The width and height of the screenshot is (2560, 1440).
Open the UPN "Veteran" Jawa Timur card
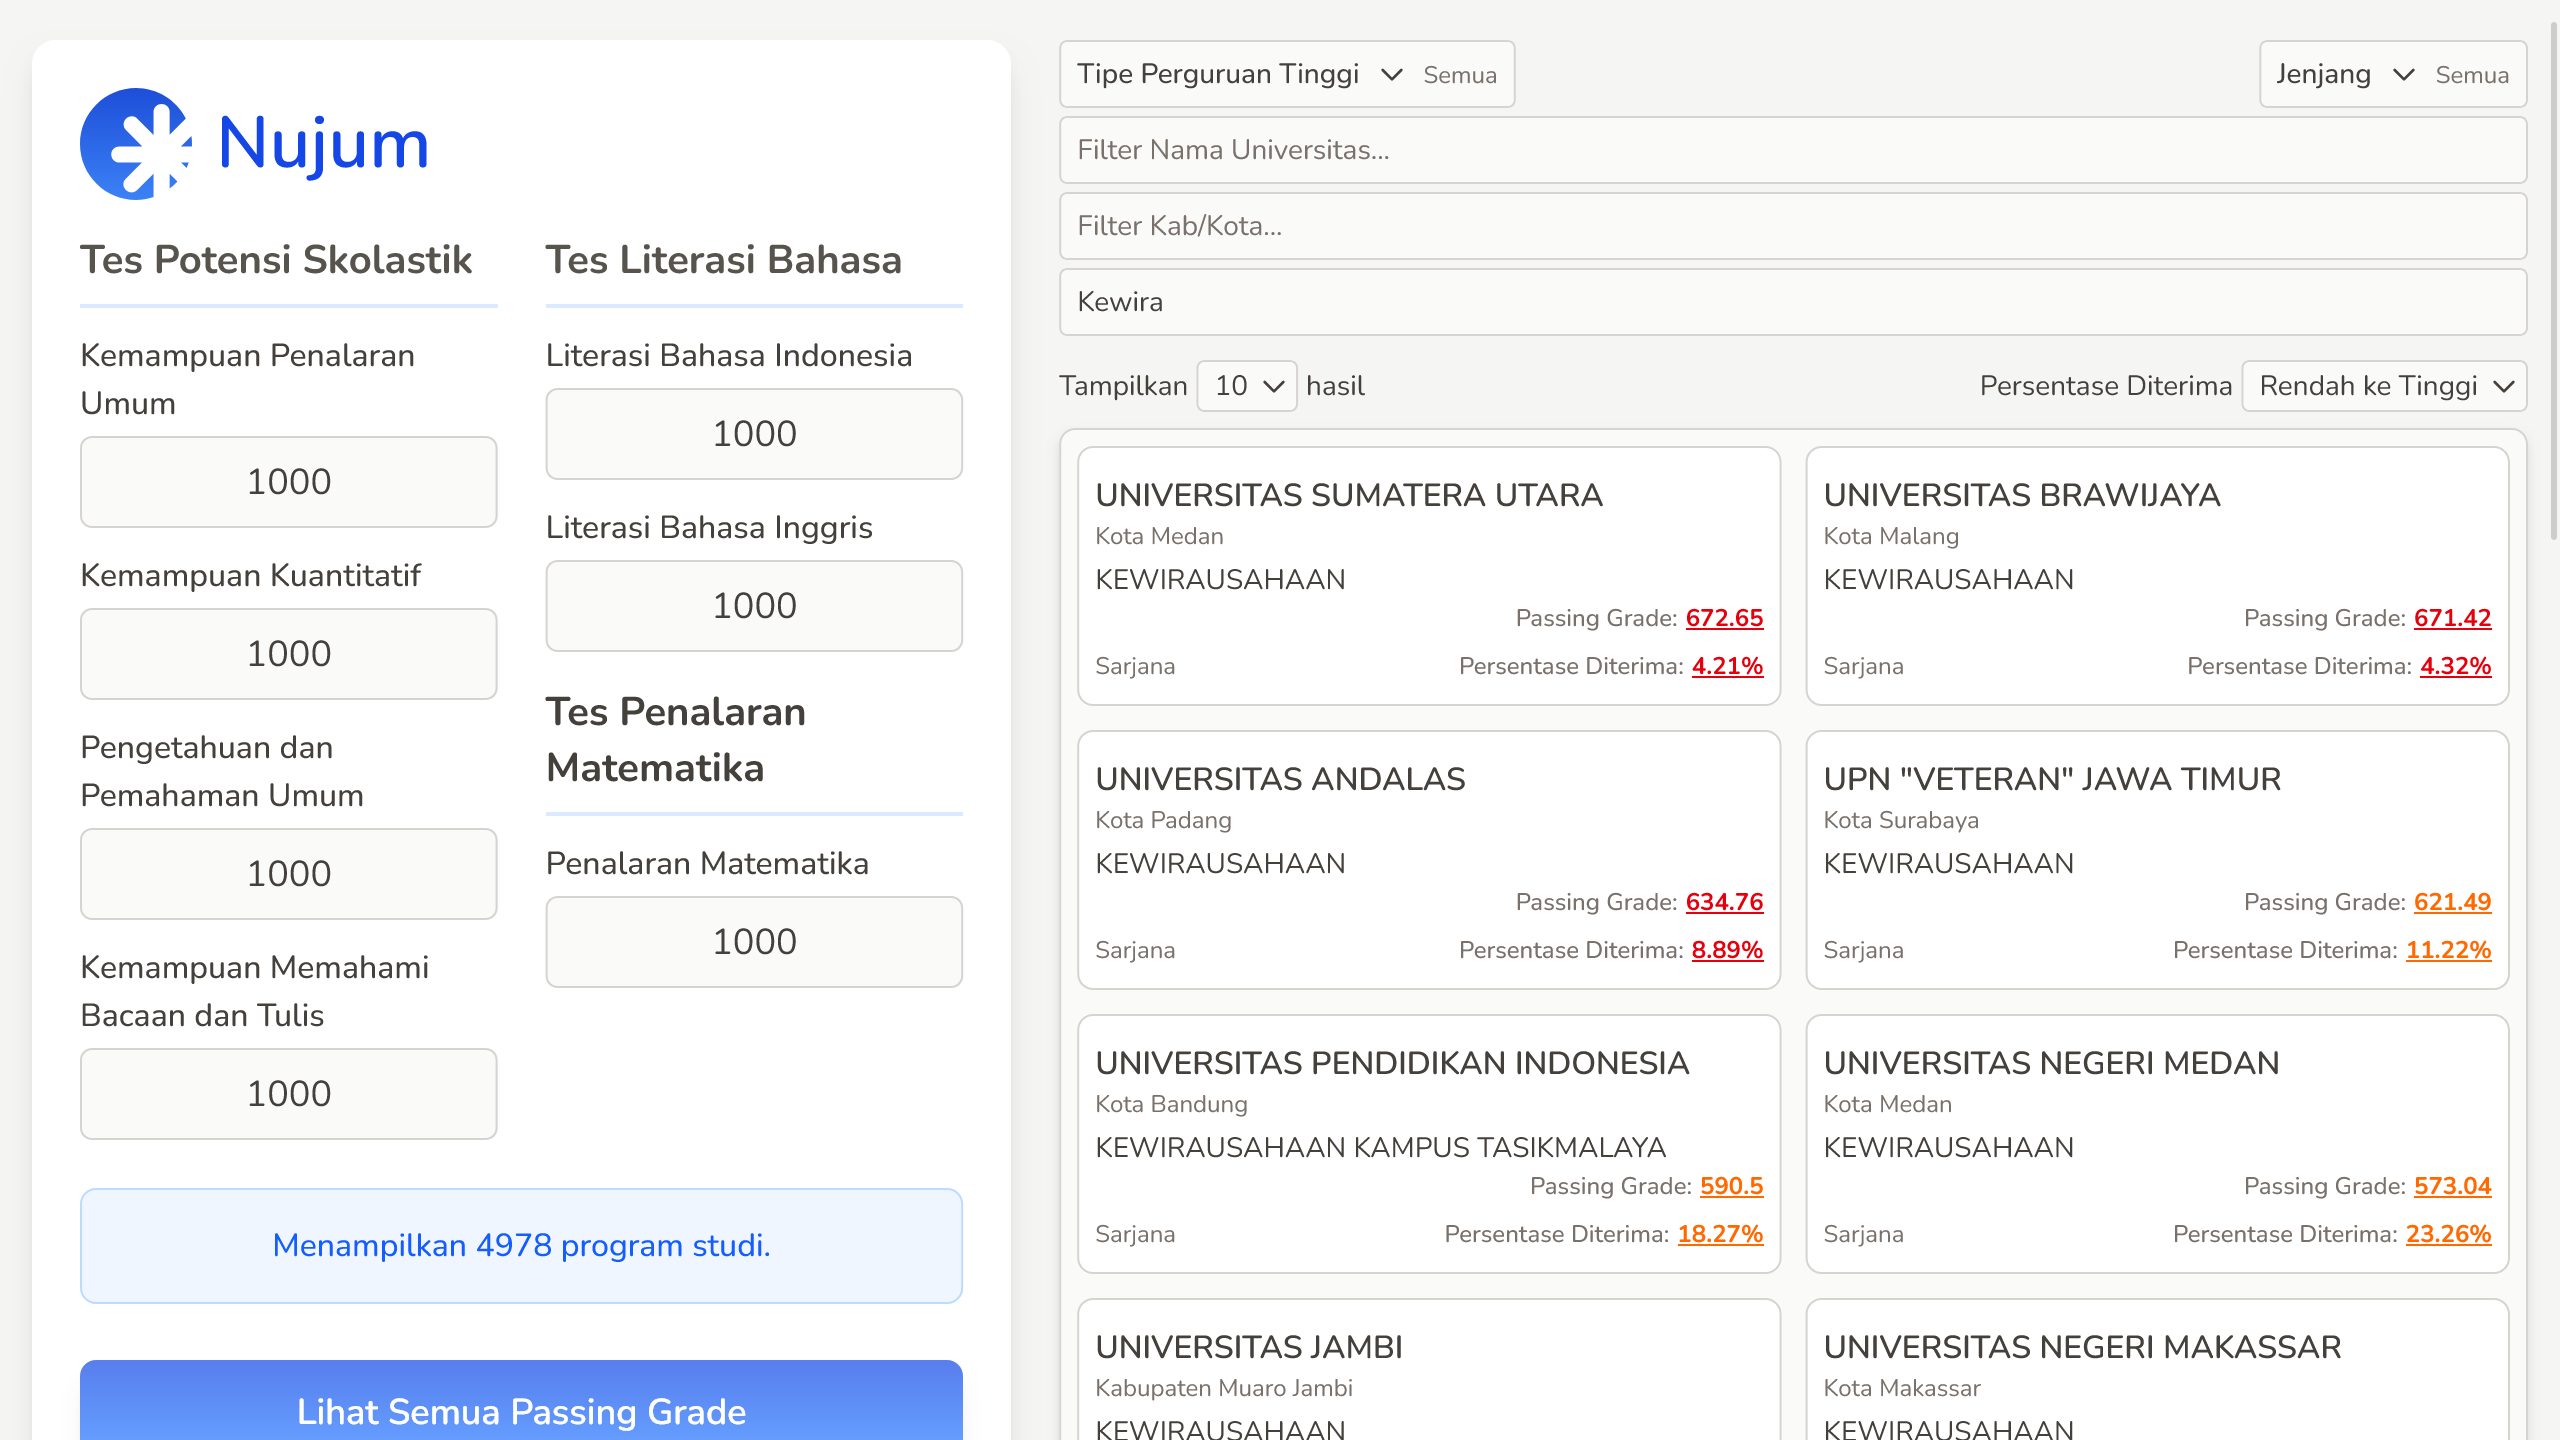point(2157,860)
